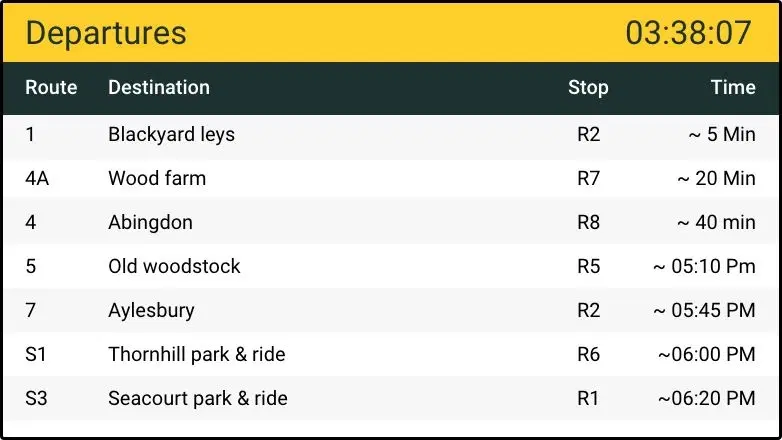This screenshot has height=440, width=782.
Task: Open the Blackyard leys destination
Action: [x=171, y=134]
